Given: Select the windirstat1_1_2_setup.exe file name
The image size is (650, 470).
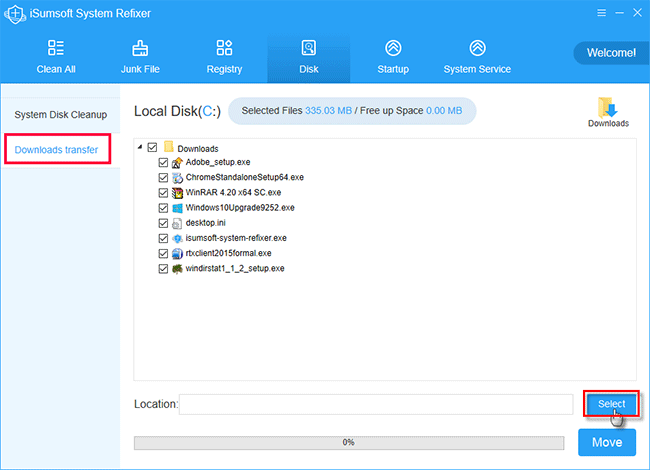Looking at the screenshot, I should pos(235,269).
